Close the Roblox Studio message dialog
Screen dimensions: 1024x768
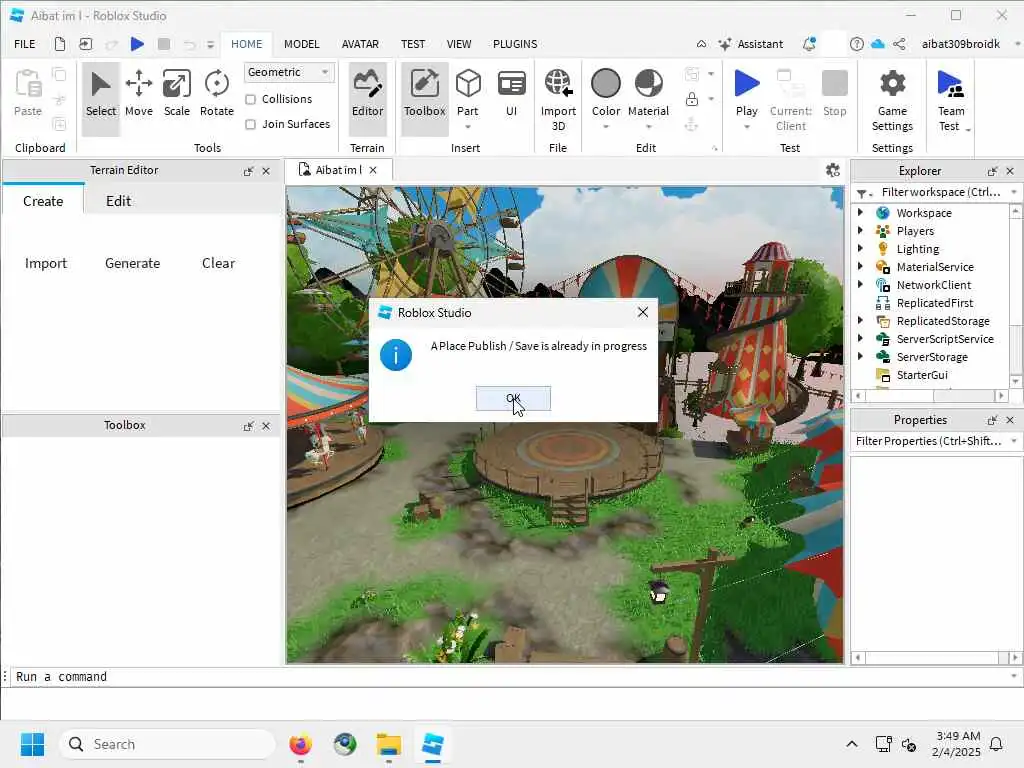pos(643,312)
